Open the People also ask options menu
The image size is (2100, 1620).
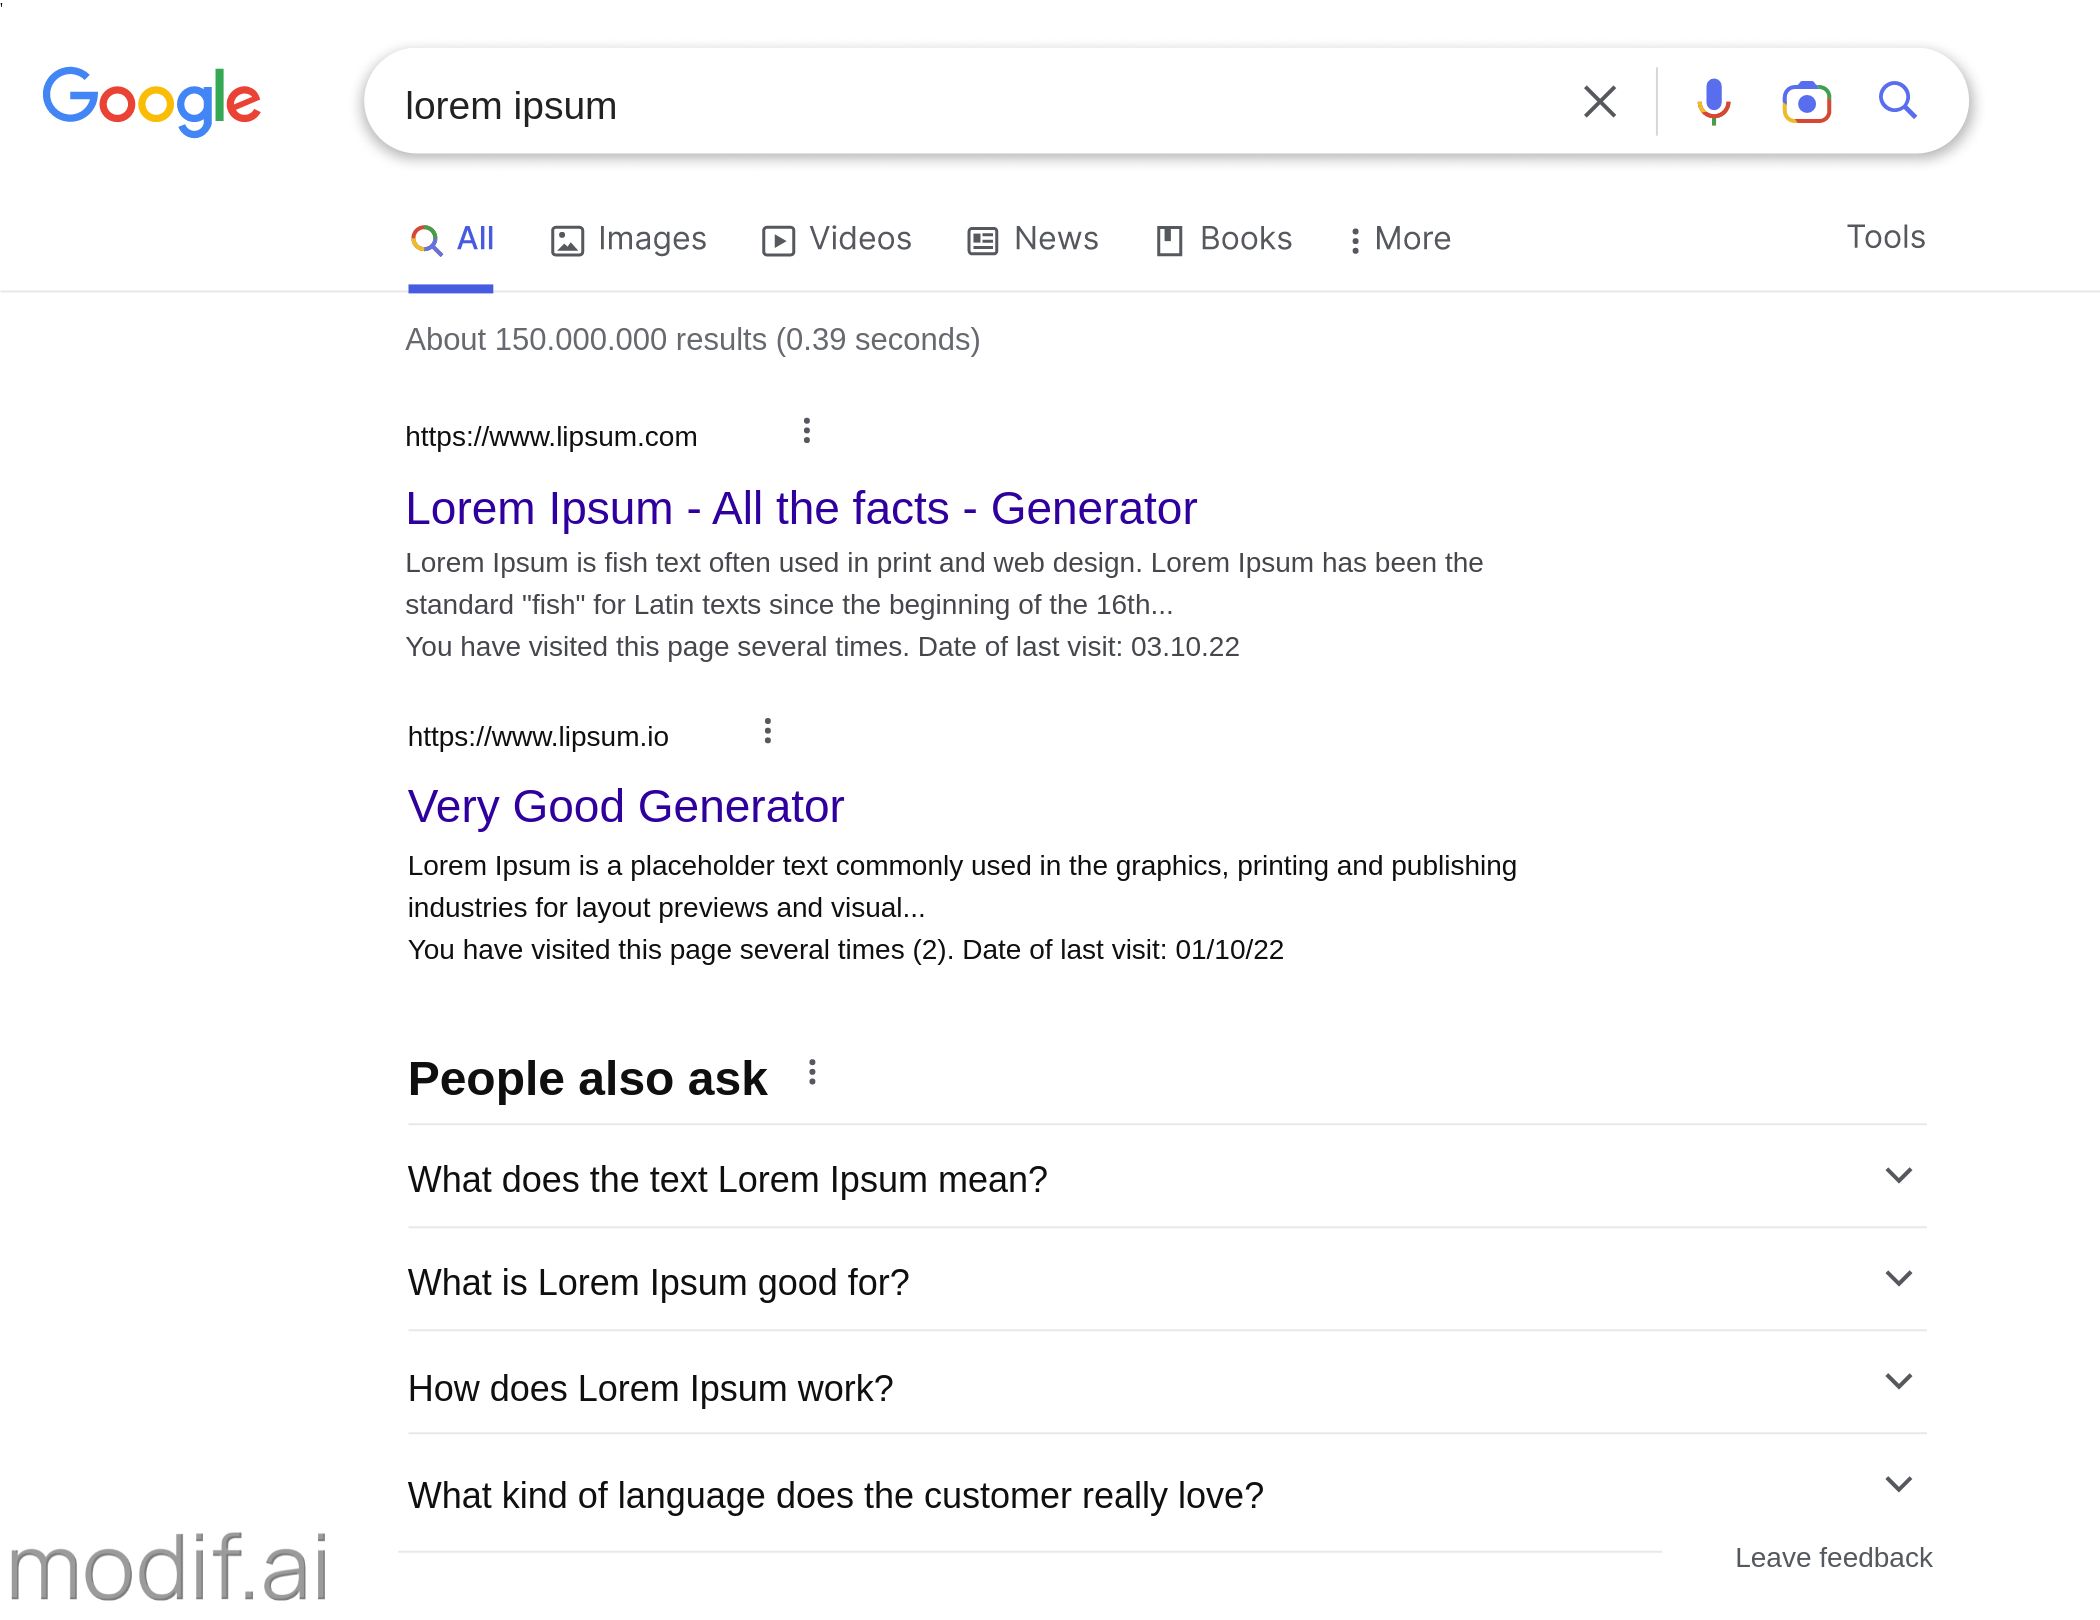(x=811, y=1074)
